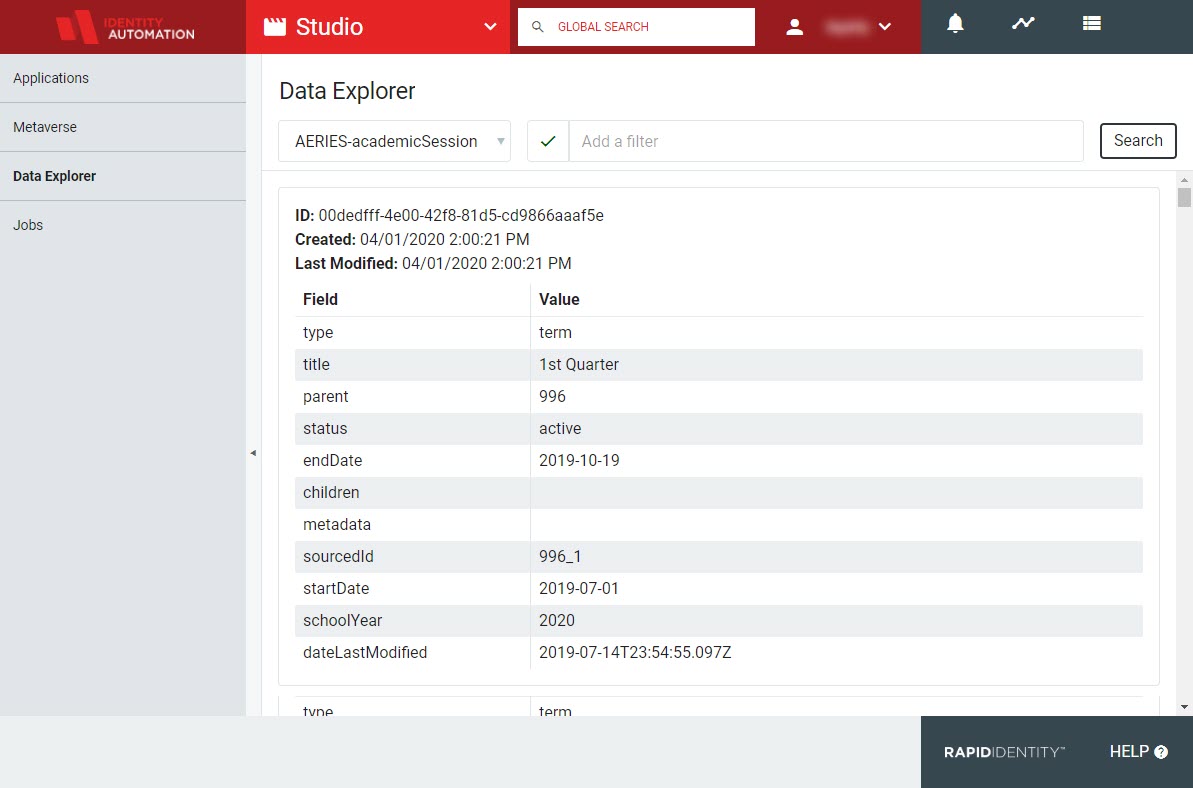Open the notifications bell

pos(955,24)
